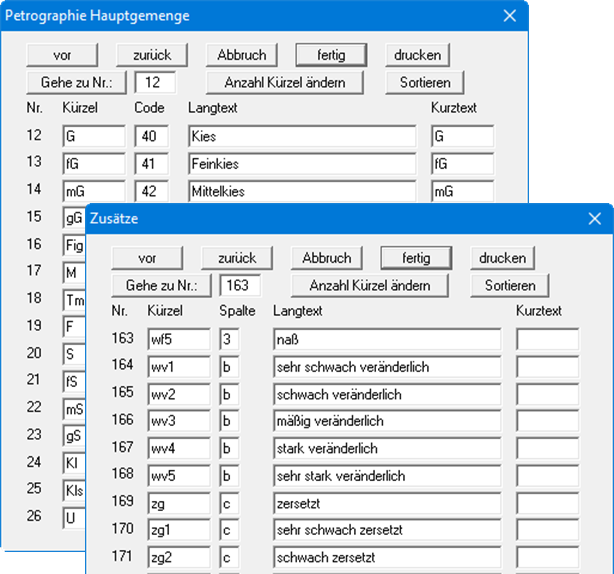Click the empty Kurztext field of row 165
Viewport: 614px width, 574px height.
(547, 394)
